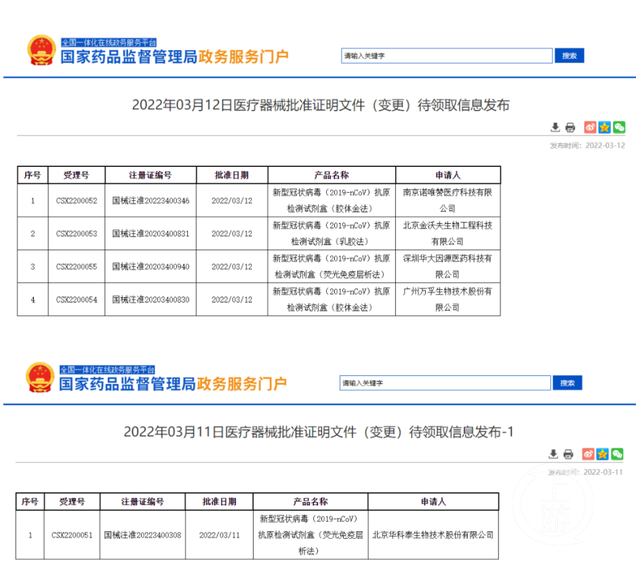Click download icon under March 12 title

(555, 128)
